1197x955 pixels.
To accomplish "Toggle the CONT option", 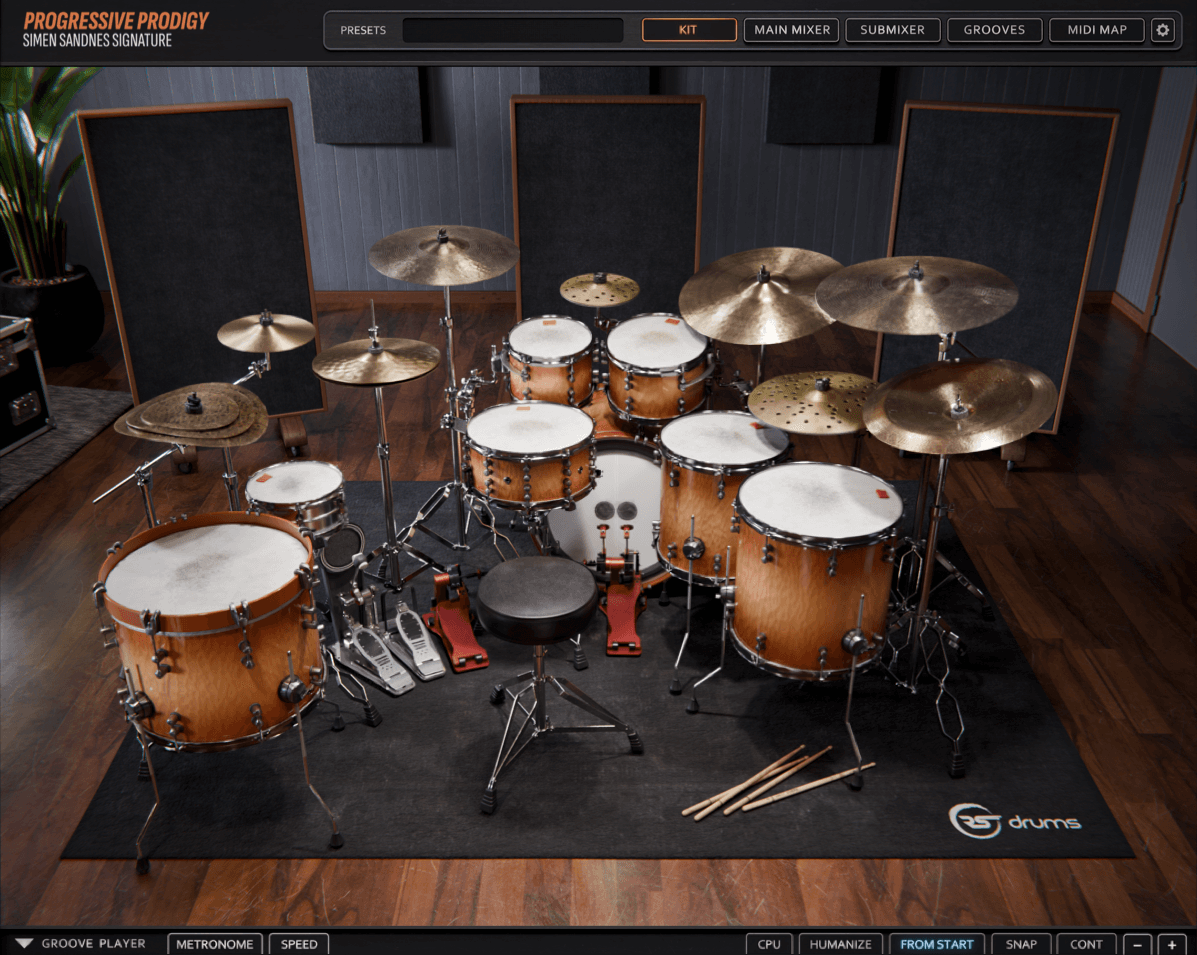I will [x=1086, y=944].
